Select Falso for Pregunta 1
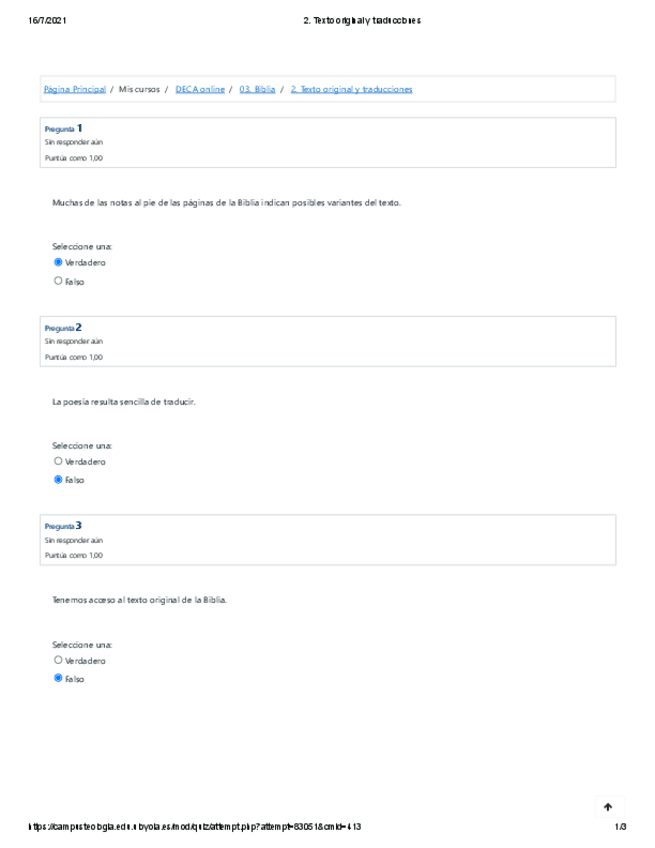The image size is (655, 848). tap(58, 281)
